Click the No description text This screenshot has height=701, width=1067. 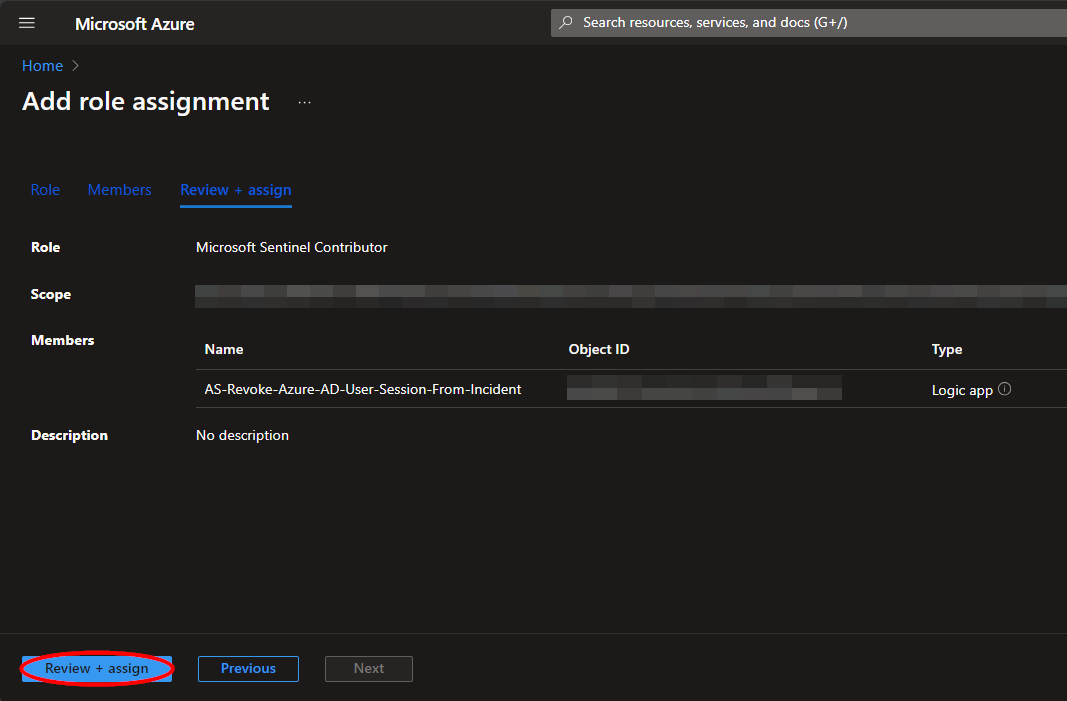coord(242,436)
